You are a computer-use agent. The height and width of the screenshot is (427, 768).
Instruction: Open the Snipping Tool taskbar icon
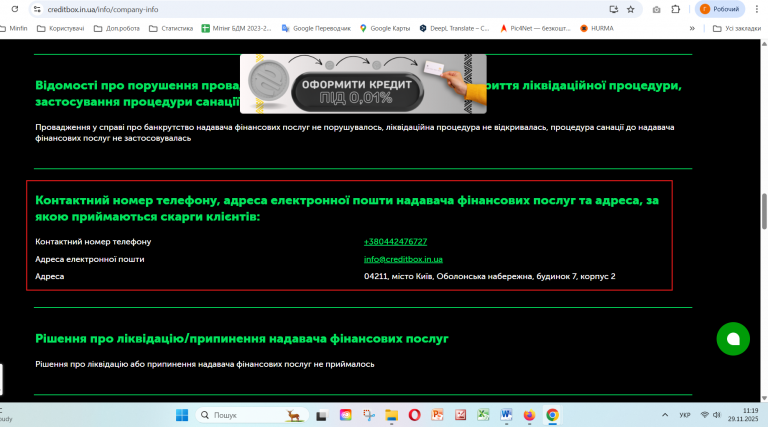[369, 415]
